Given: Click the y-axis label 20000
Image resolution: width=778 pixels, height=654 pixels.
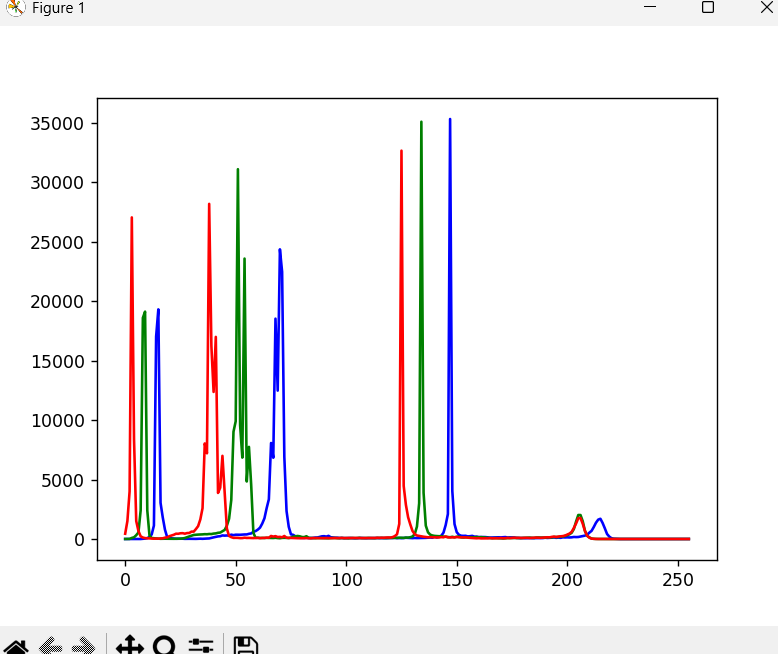Looking at the screenshot, I should tap(57, 302).
